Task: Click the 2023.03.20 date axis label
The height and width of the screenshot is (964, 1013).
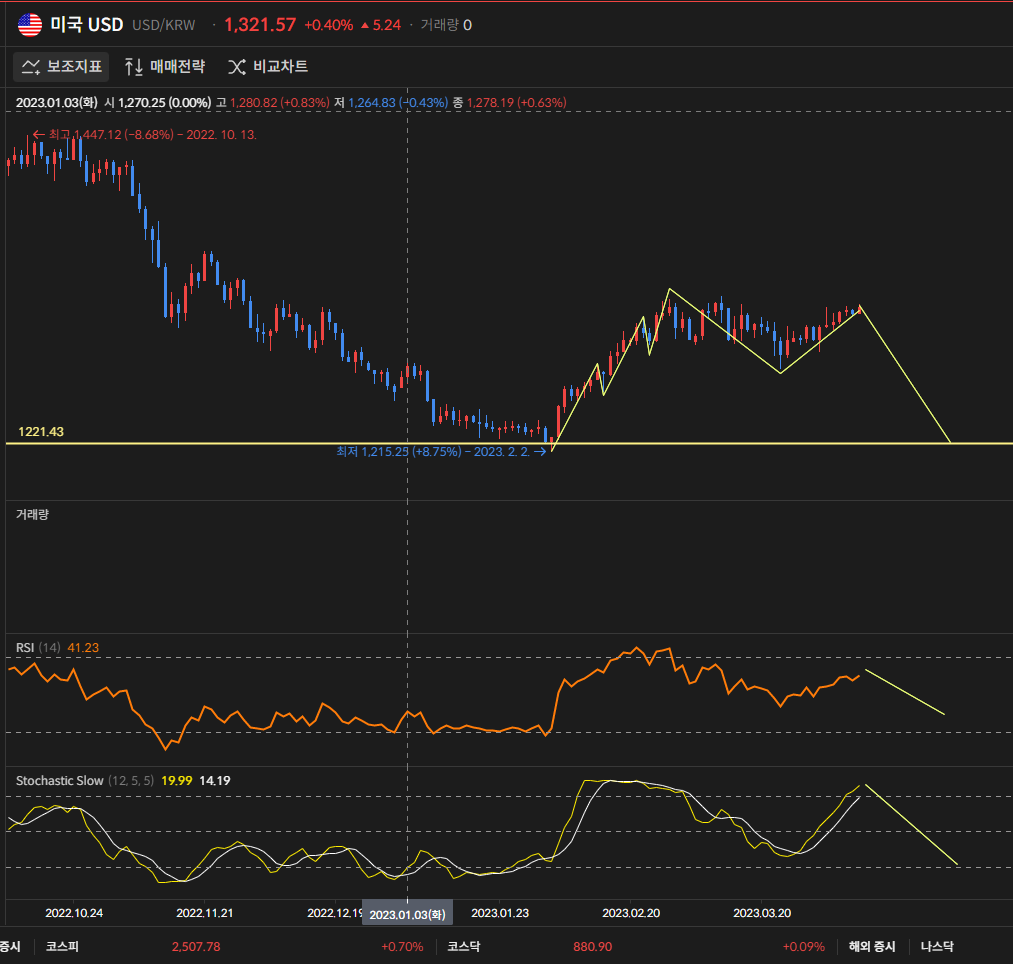Action: tap(762, 913)
